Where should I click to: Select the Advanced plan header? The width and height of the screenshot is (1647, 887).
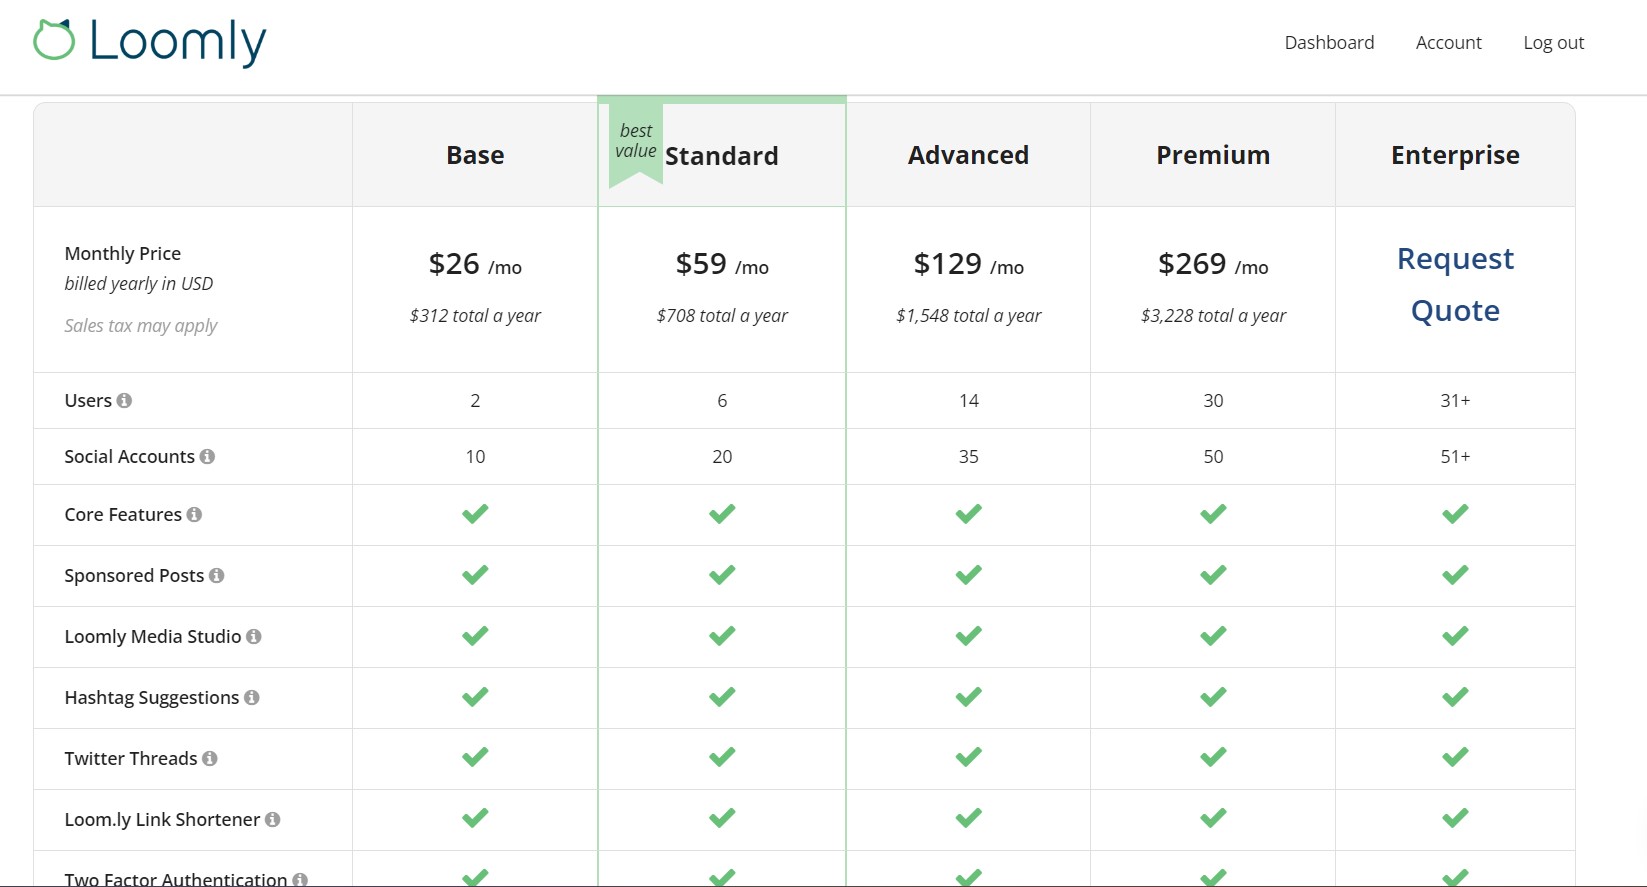pos(968,155)
